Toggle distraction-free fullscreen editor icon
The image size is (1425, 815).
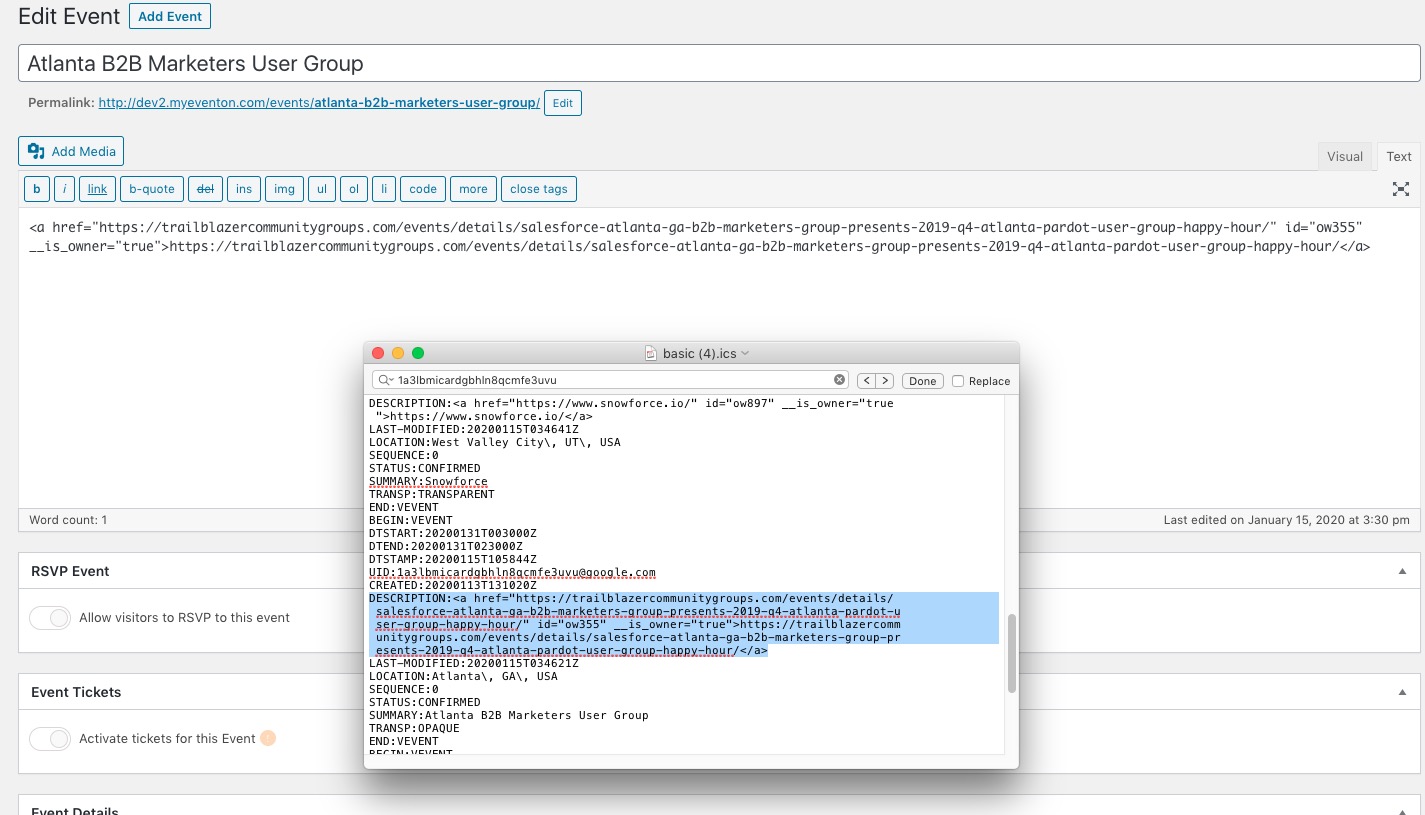(x=1401, y=189)
